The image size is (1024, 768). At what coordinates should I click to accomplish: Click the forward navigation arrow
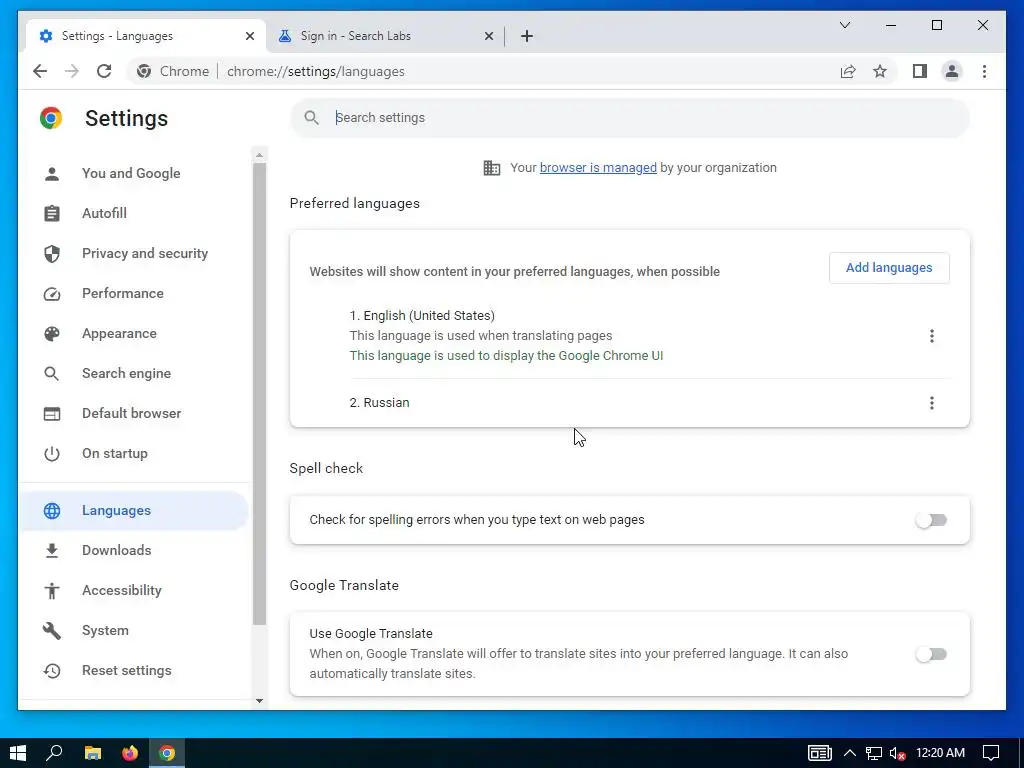click(72, 71)
